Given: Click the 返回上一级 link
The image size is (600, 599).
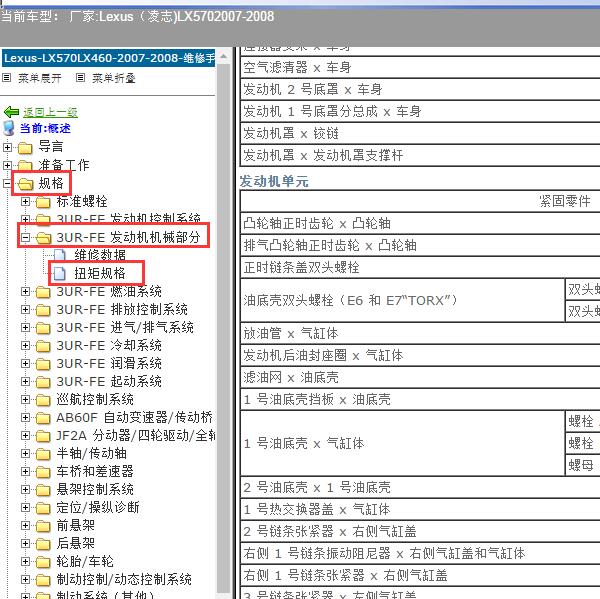Looking at the screenshot, I should tap(50, 112).
